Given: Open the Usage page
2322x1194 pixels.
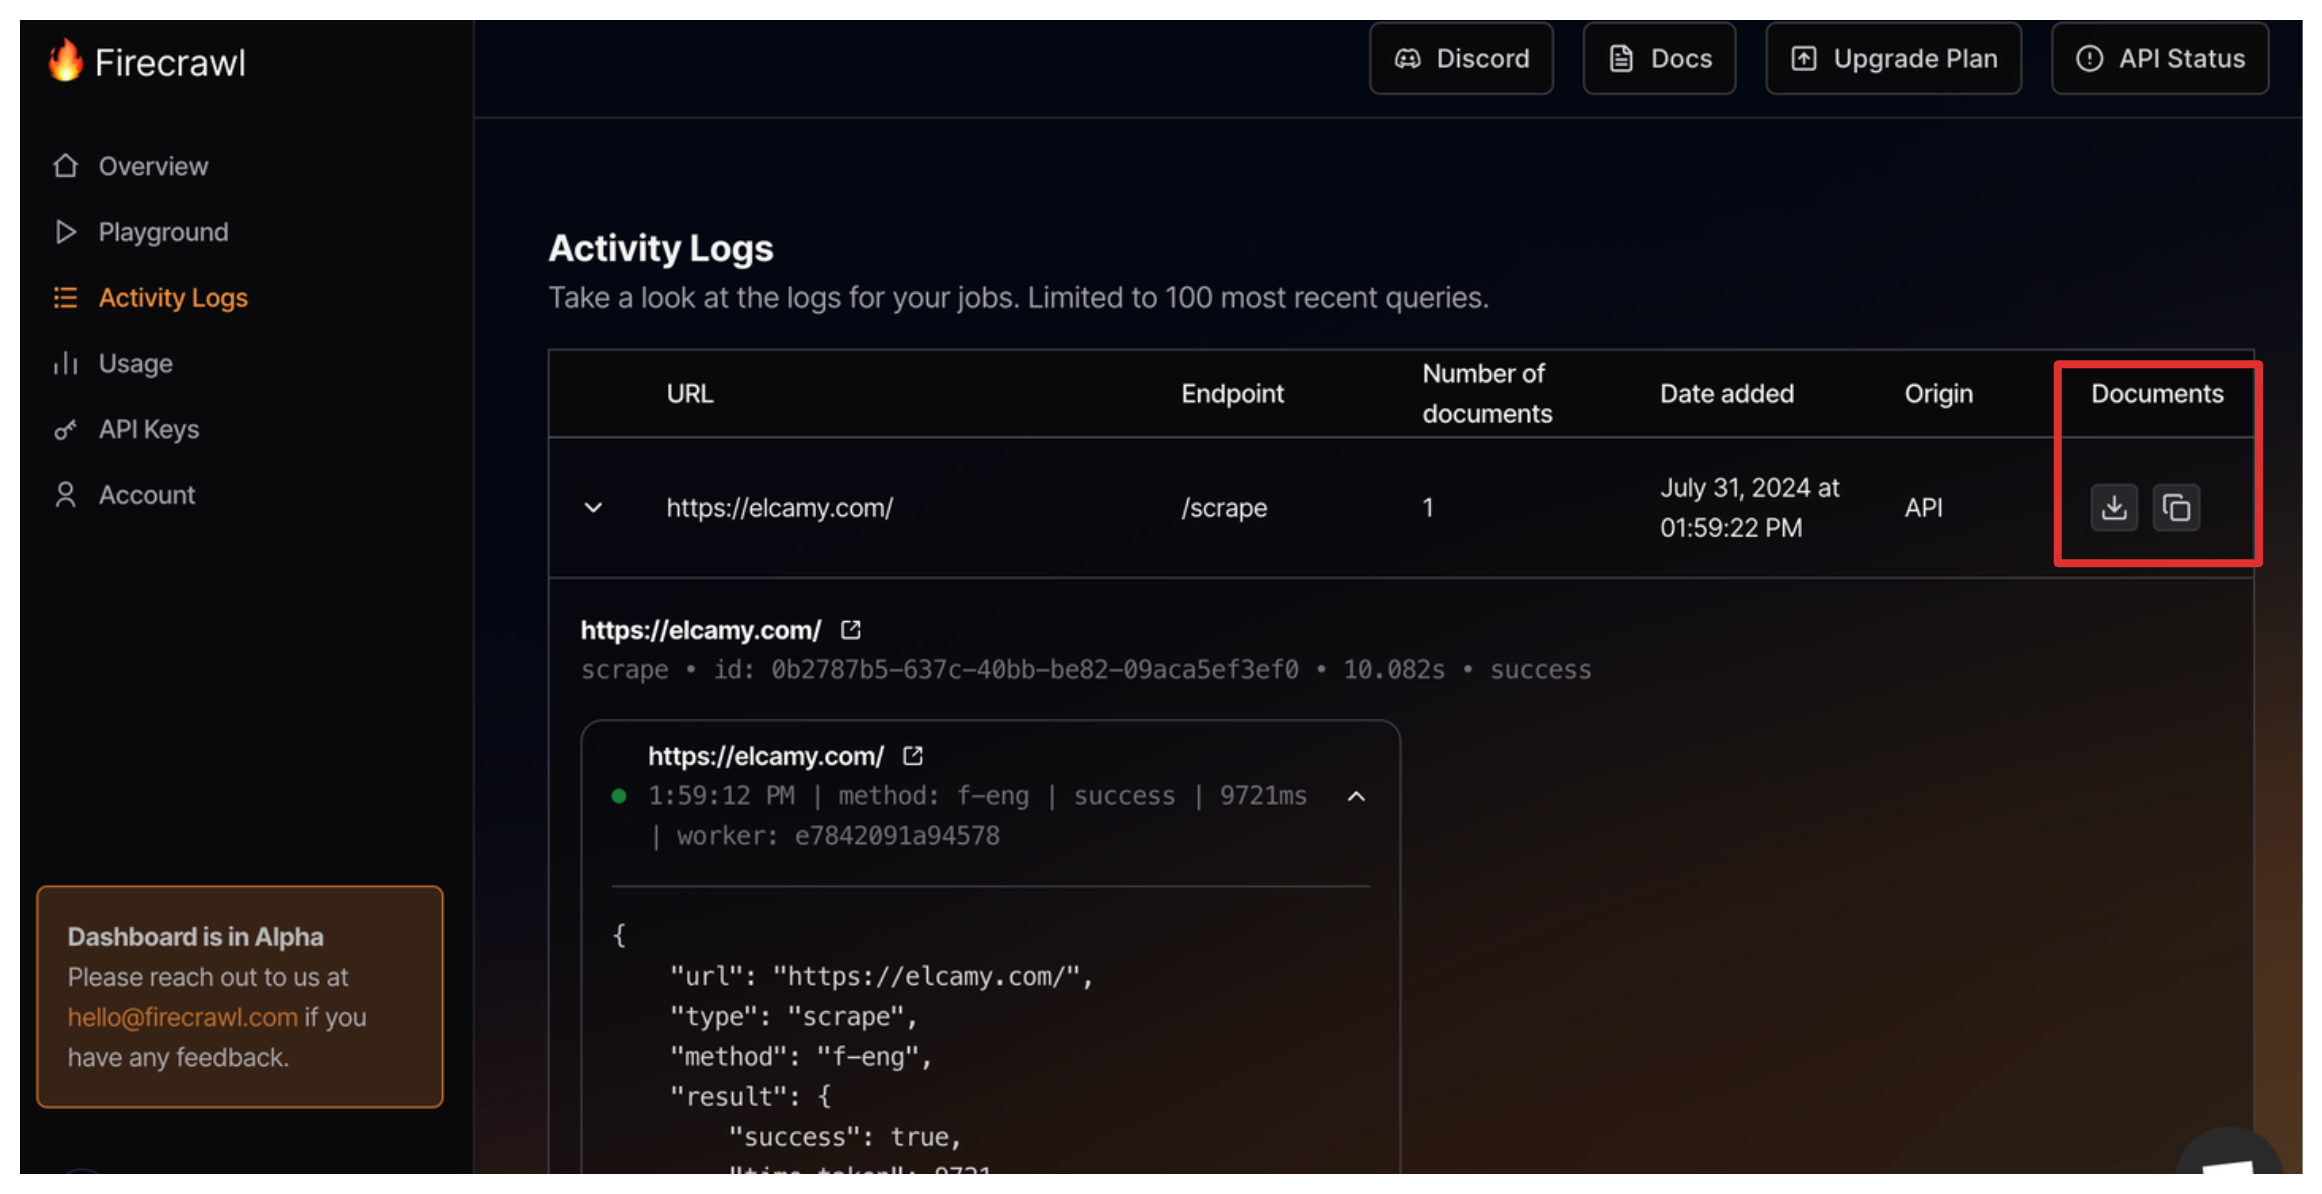Looking at the screenshot, I should (x=135, y=363).
